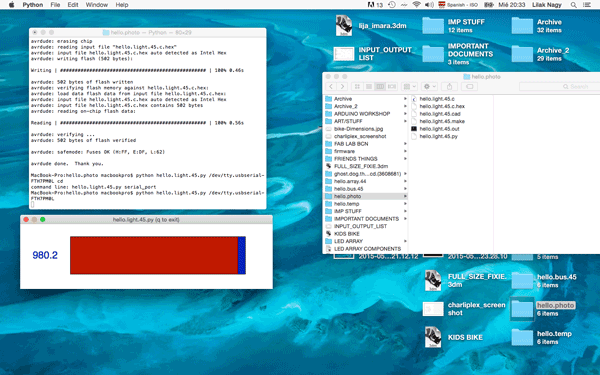
Task: Switch Finder to icon view
Action: (x=357, y=86)
